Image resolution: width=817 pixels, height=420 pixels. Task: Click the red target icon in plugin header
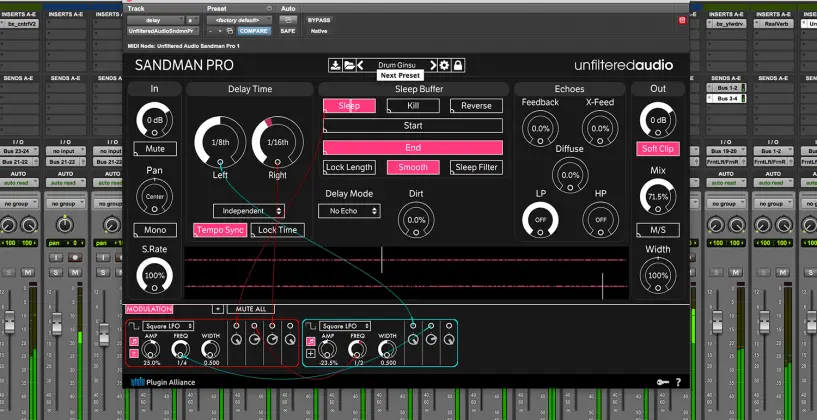(682, 20)
